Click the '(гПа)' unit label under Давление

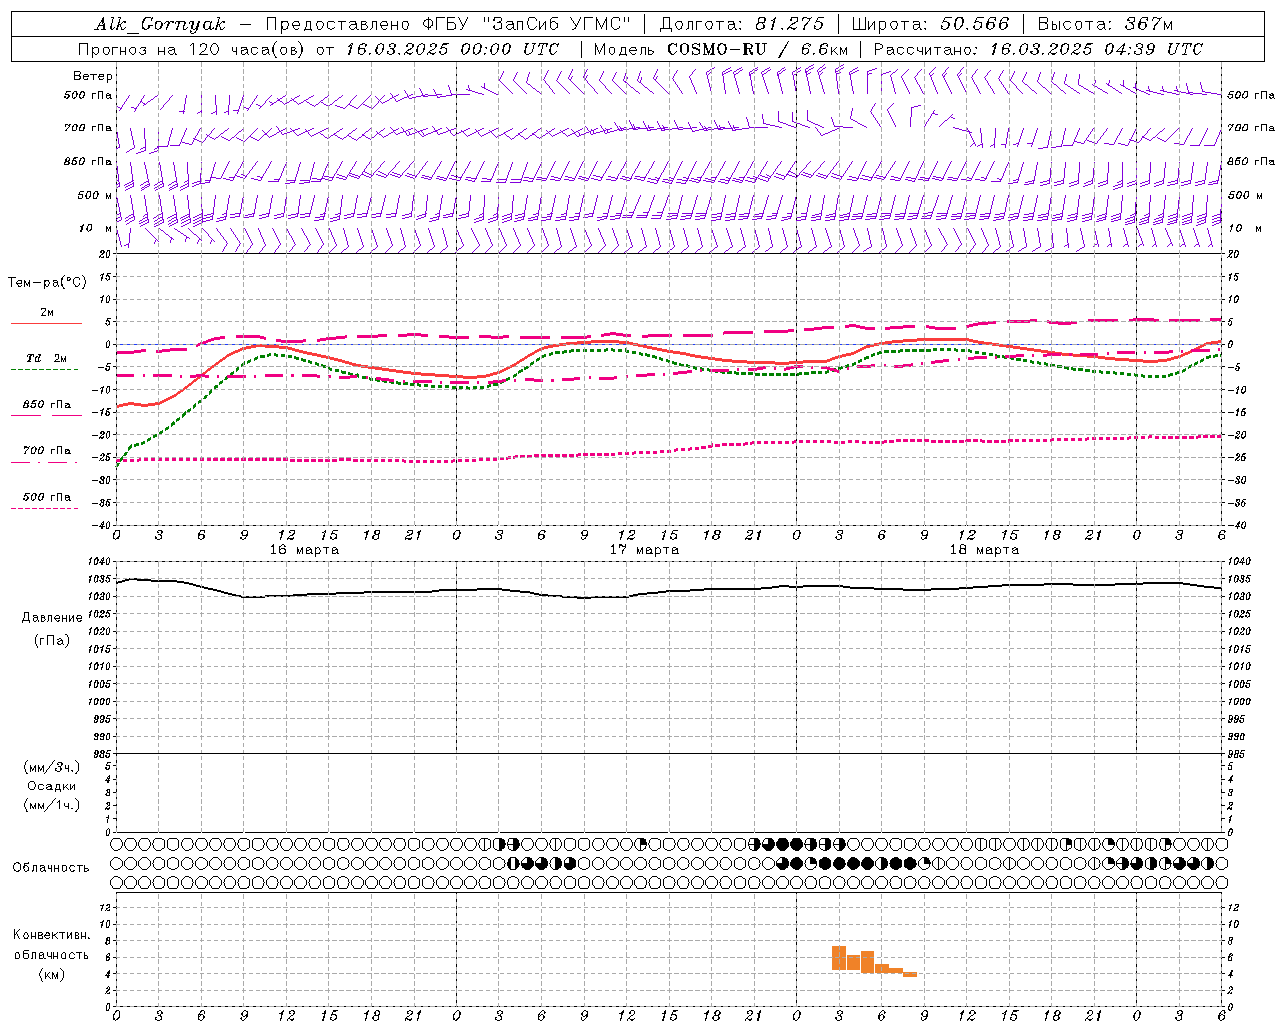click(52, 640)
